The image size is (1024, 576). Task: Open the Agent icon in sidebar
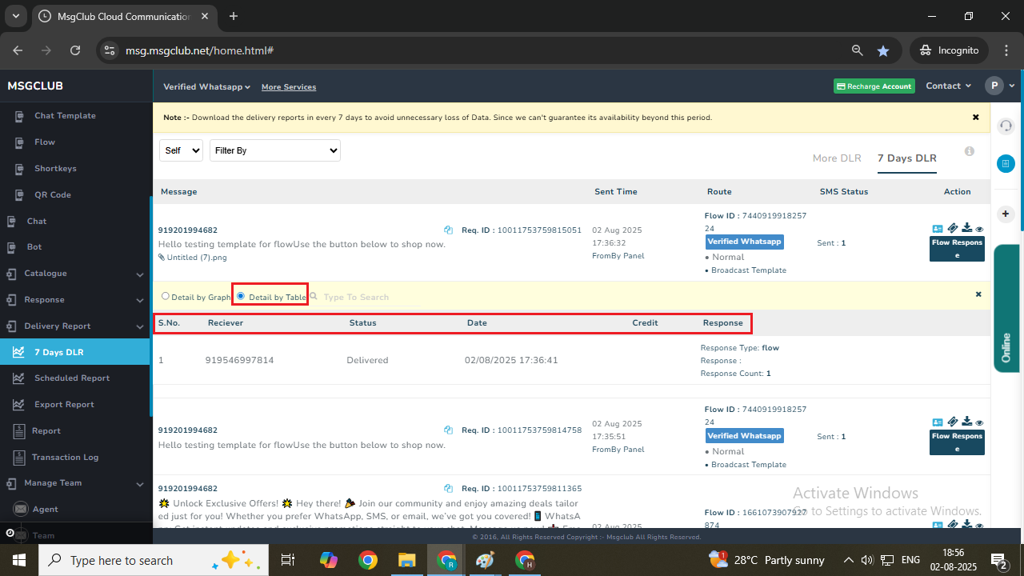pyautogui.click(x=21, y=509)
